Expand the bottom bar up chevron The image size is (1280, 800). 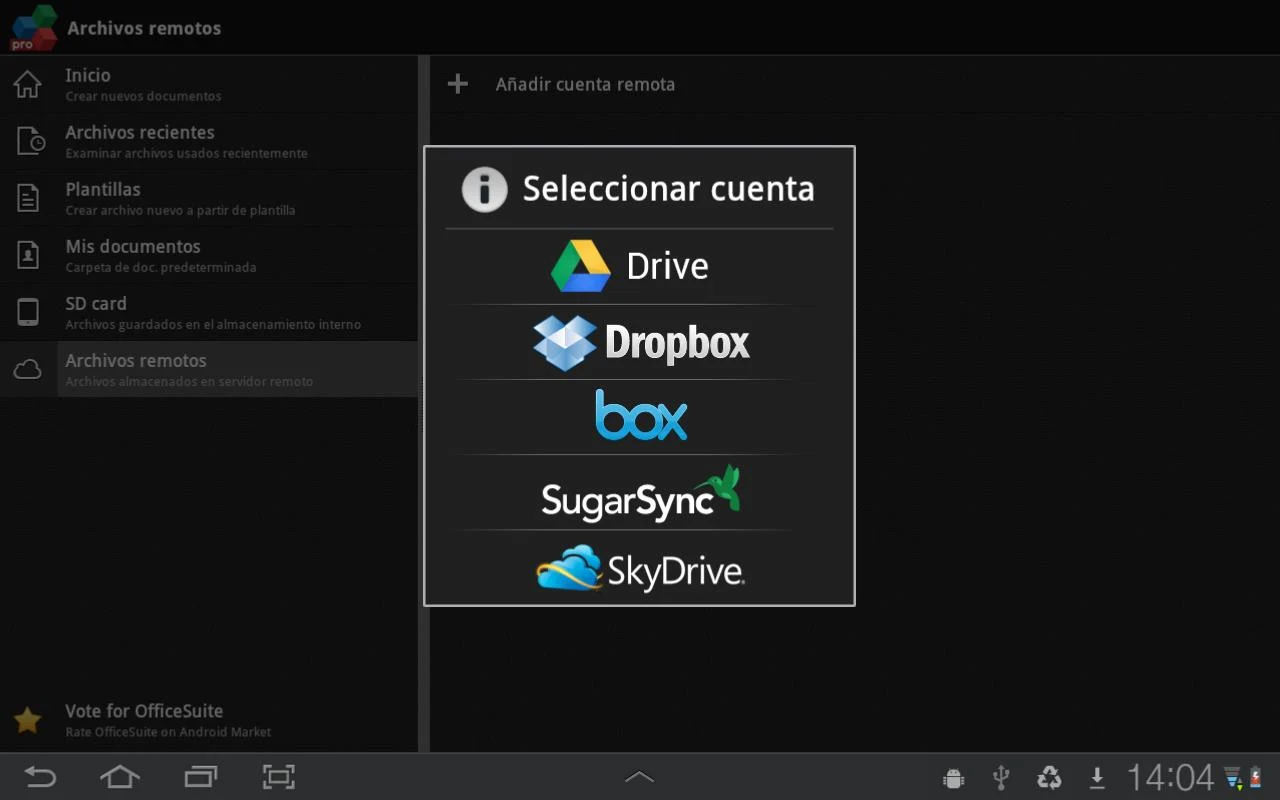(x=639, y=777)
